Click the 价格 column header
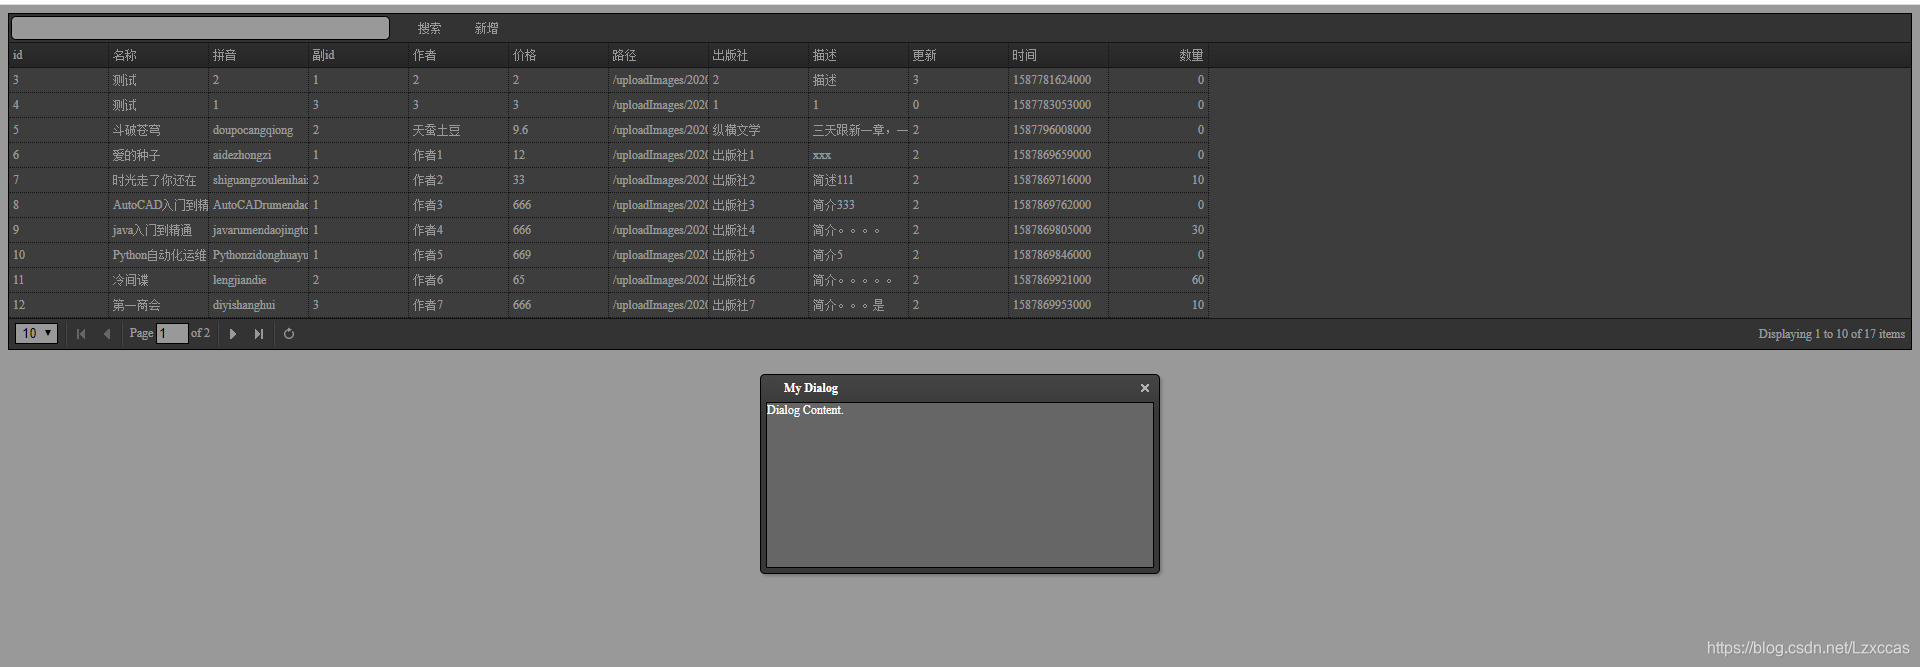The width and height of the screenshot is (1920, 667). click(558, 55)
